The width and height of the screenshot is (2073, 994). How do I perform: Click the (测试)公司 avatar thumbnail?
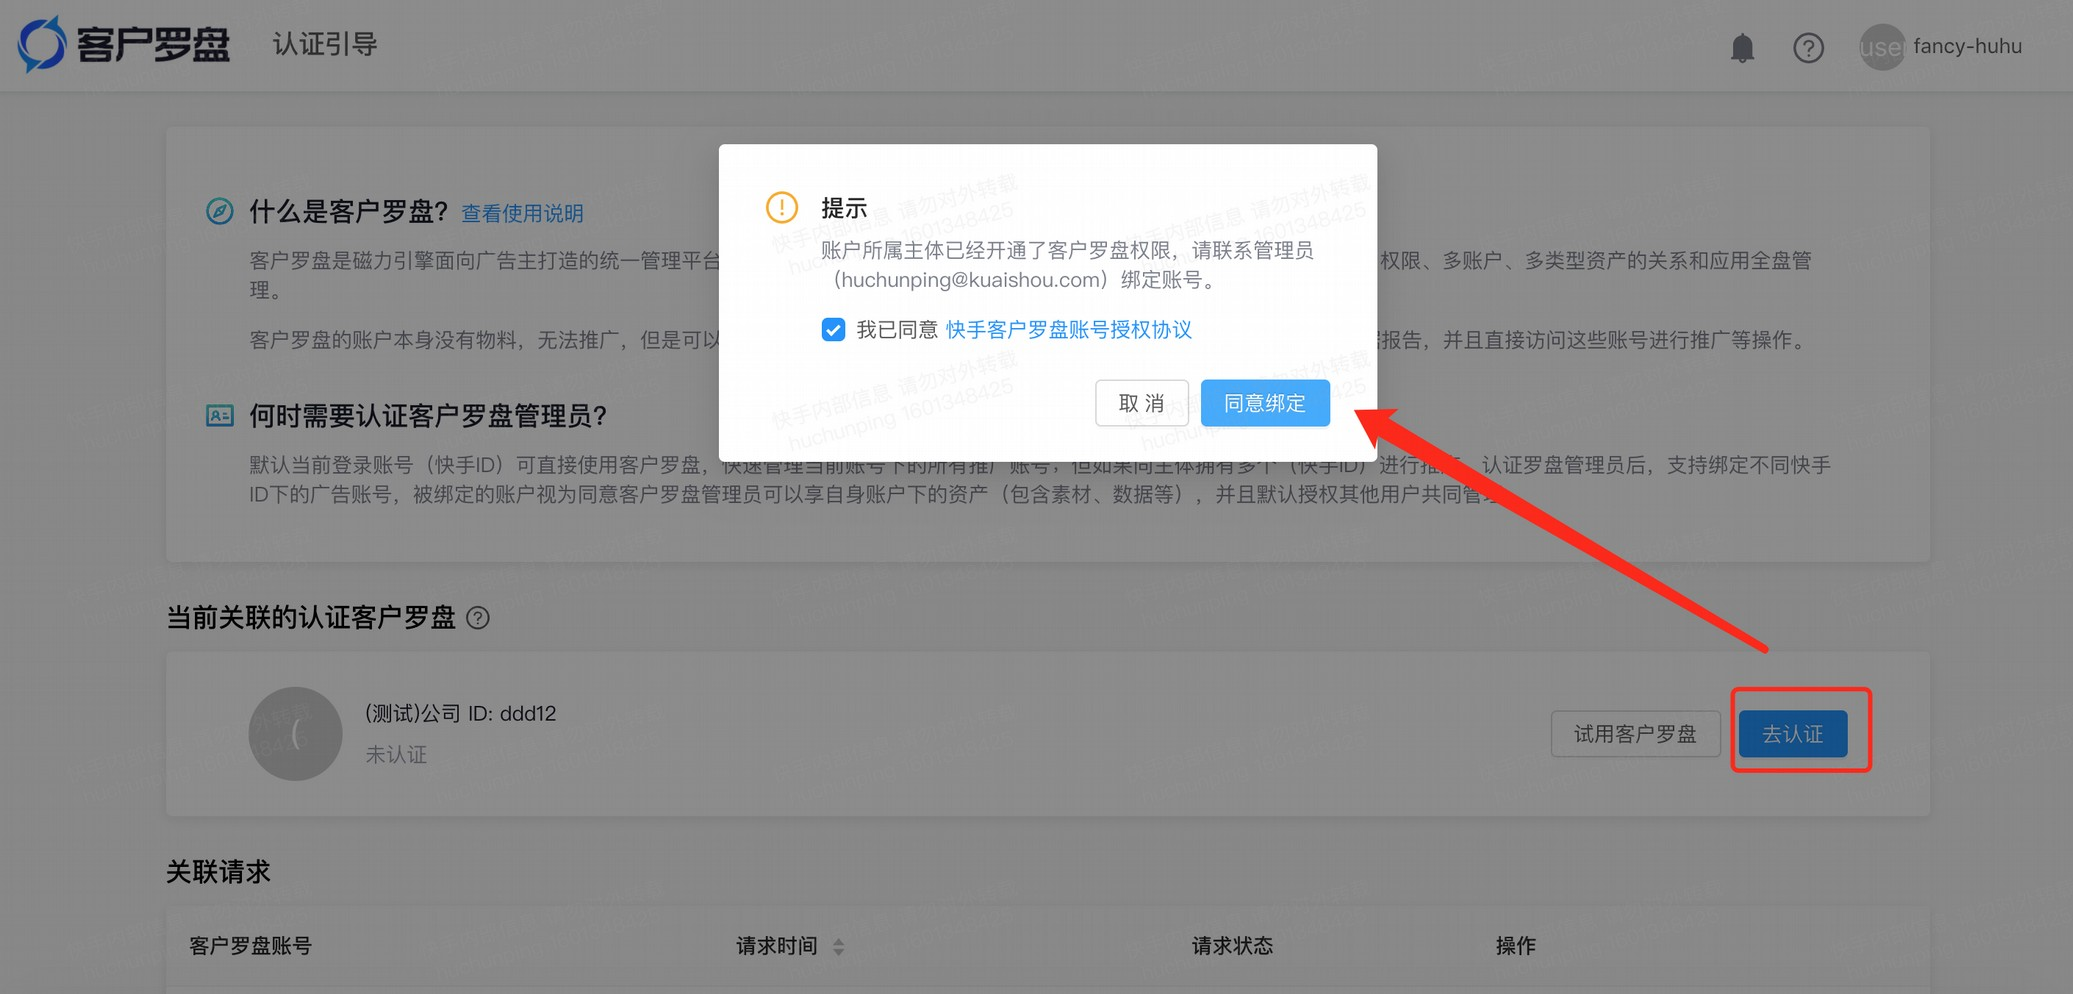tap(296, 733)
